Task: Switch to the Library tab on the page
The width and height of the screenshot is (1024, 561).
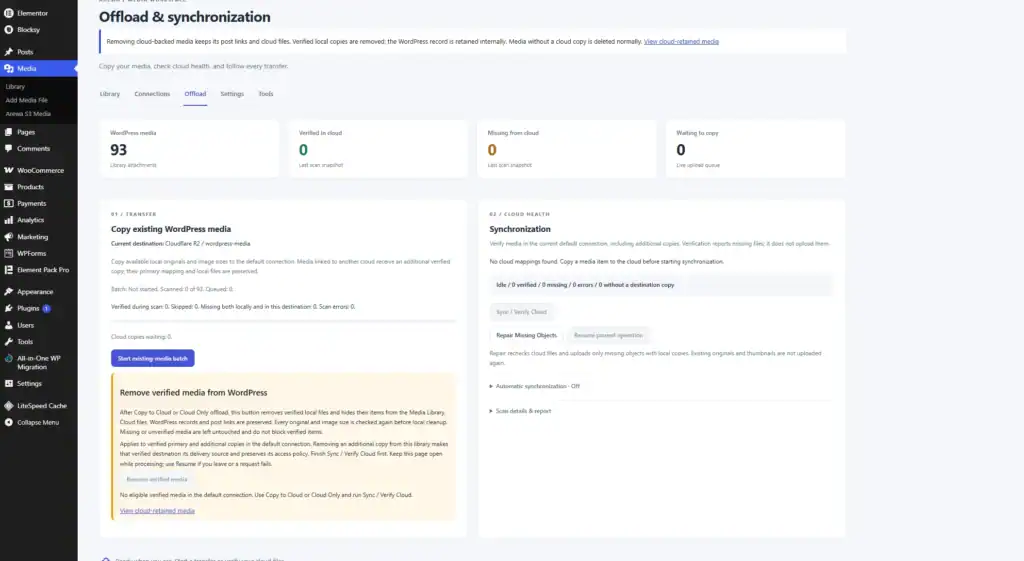Action: click(110, 93)
